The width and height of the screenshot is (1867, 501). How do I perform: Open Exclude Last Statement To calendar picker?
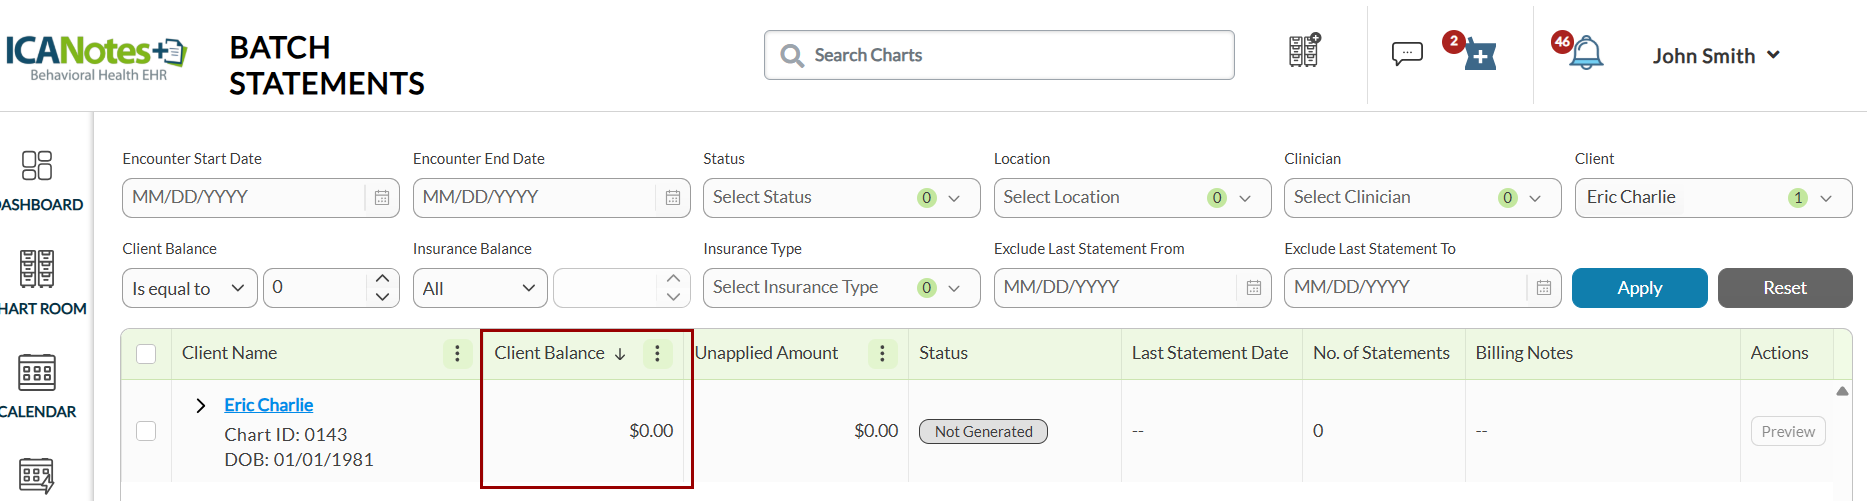coord(1543,288)
